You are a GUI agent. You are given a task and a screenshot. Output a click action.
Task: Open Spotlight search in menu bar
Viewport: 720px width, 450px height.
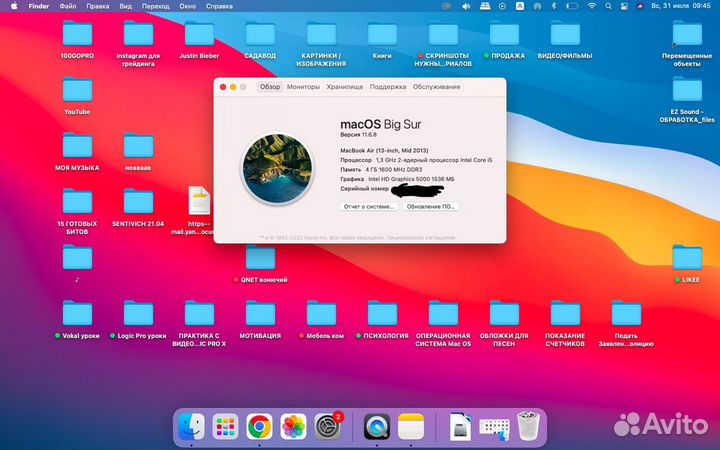coord(608,6)
